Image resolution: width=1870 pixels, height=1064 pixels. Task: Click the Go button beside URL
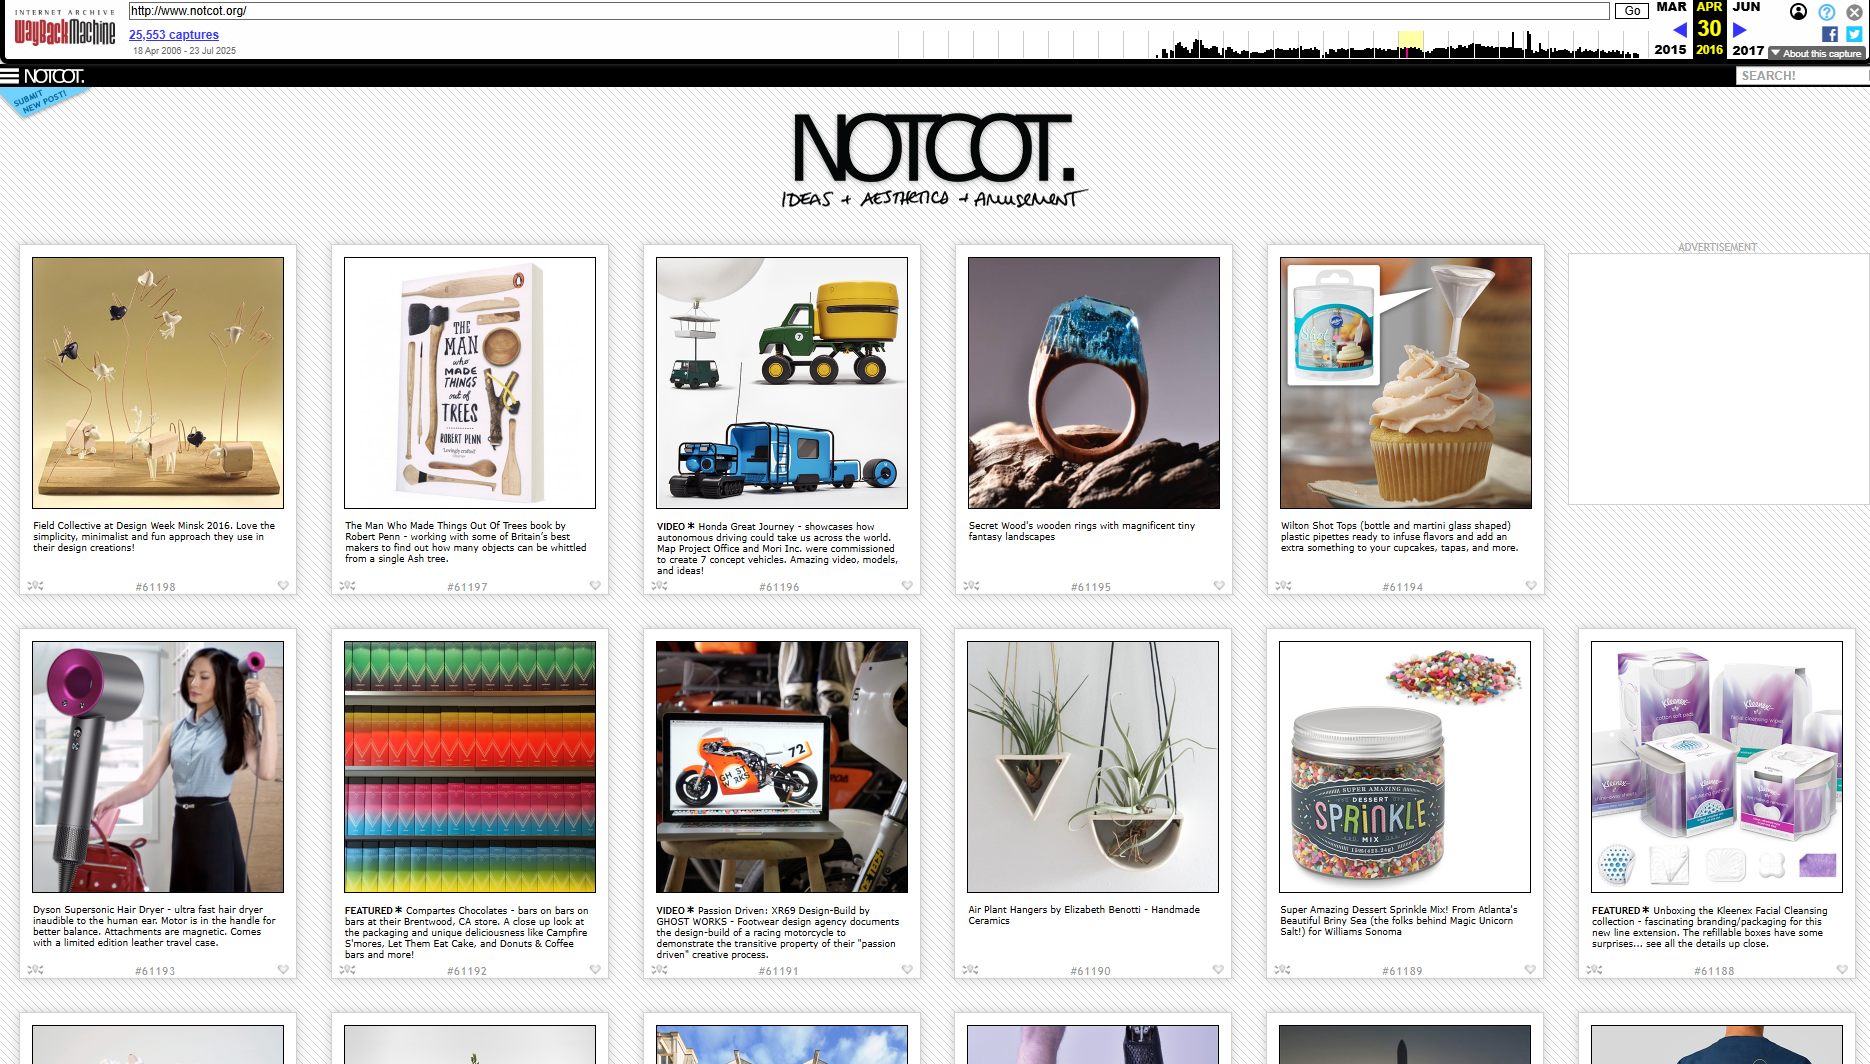tap(1632, 11)
